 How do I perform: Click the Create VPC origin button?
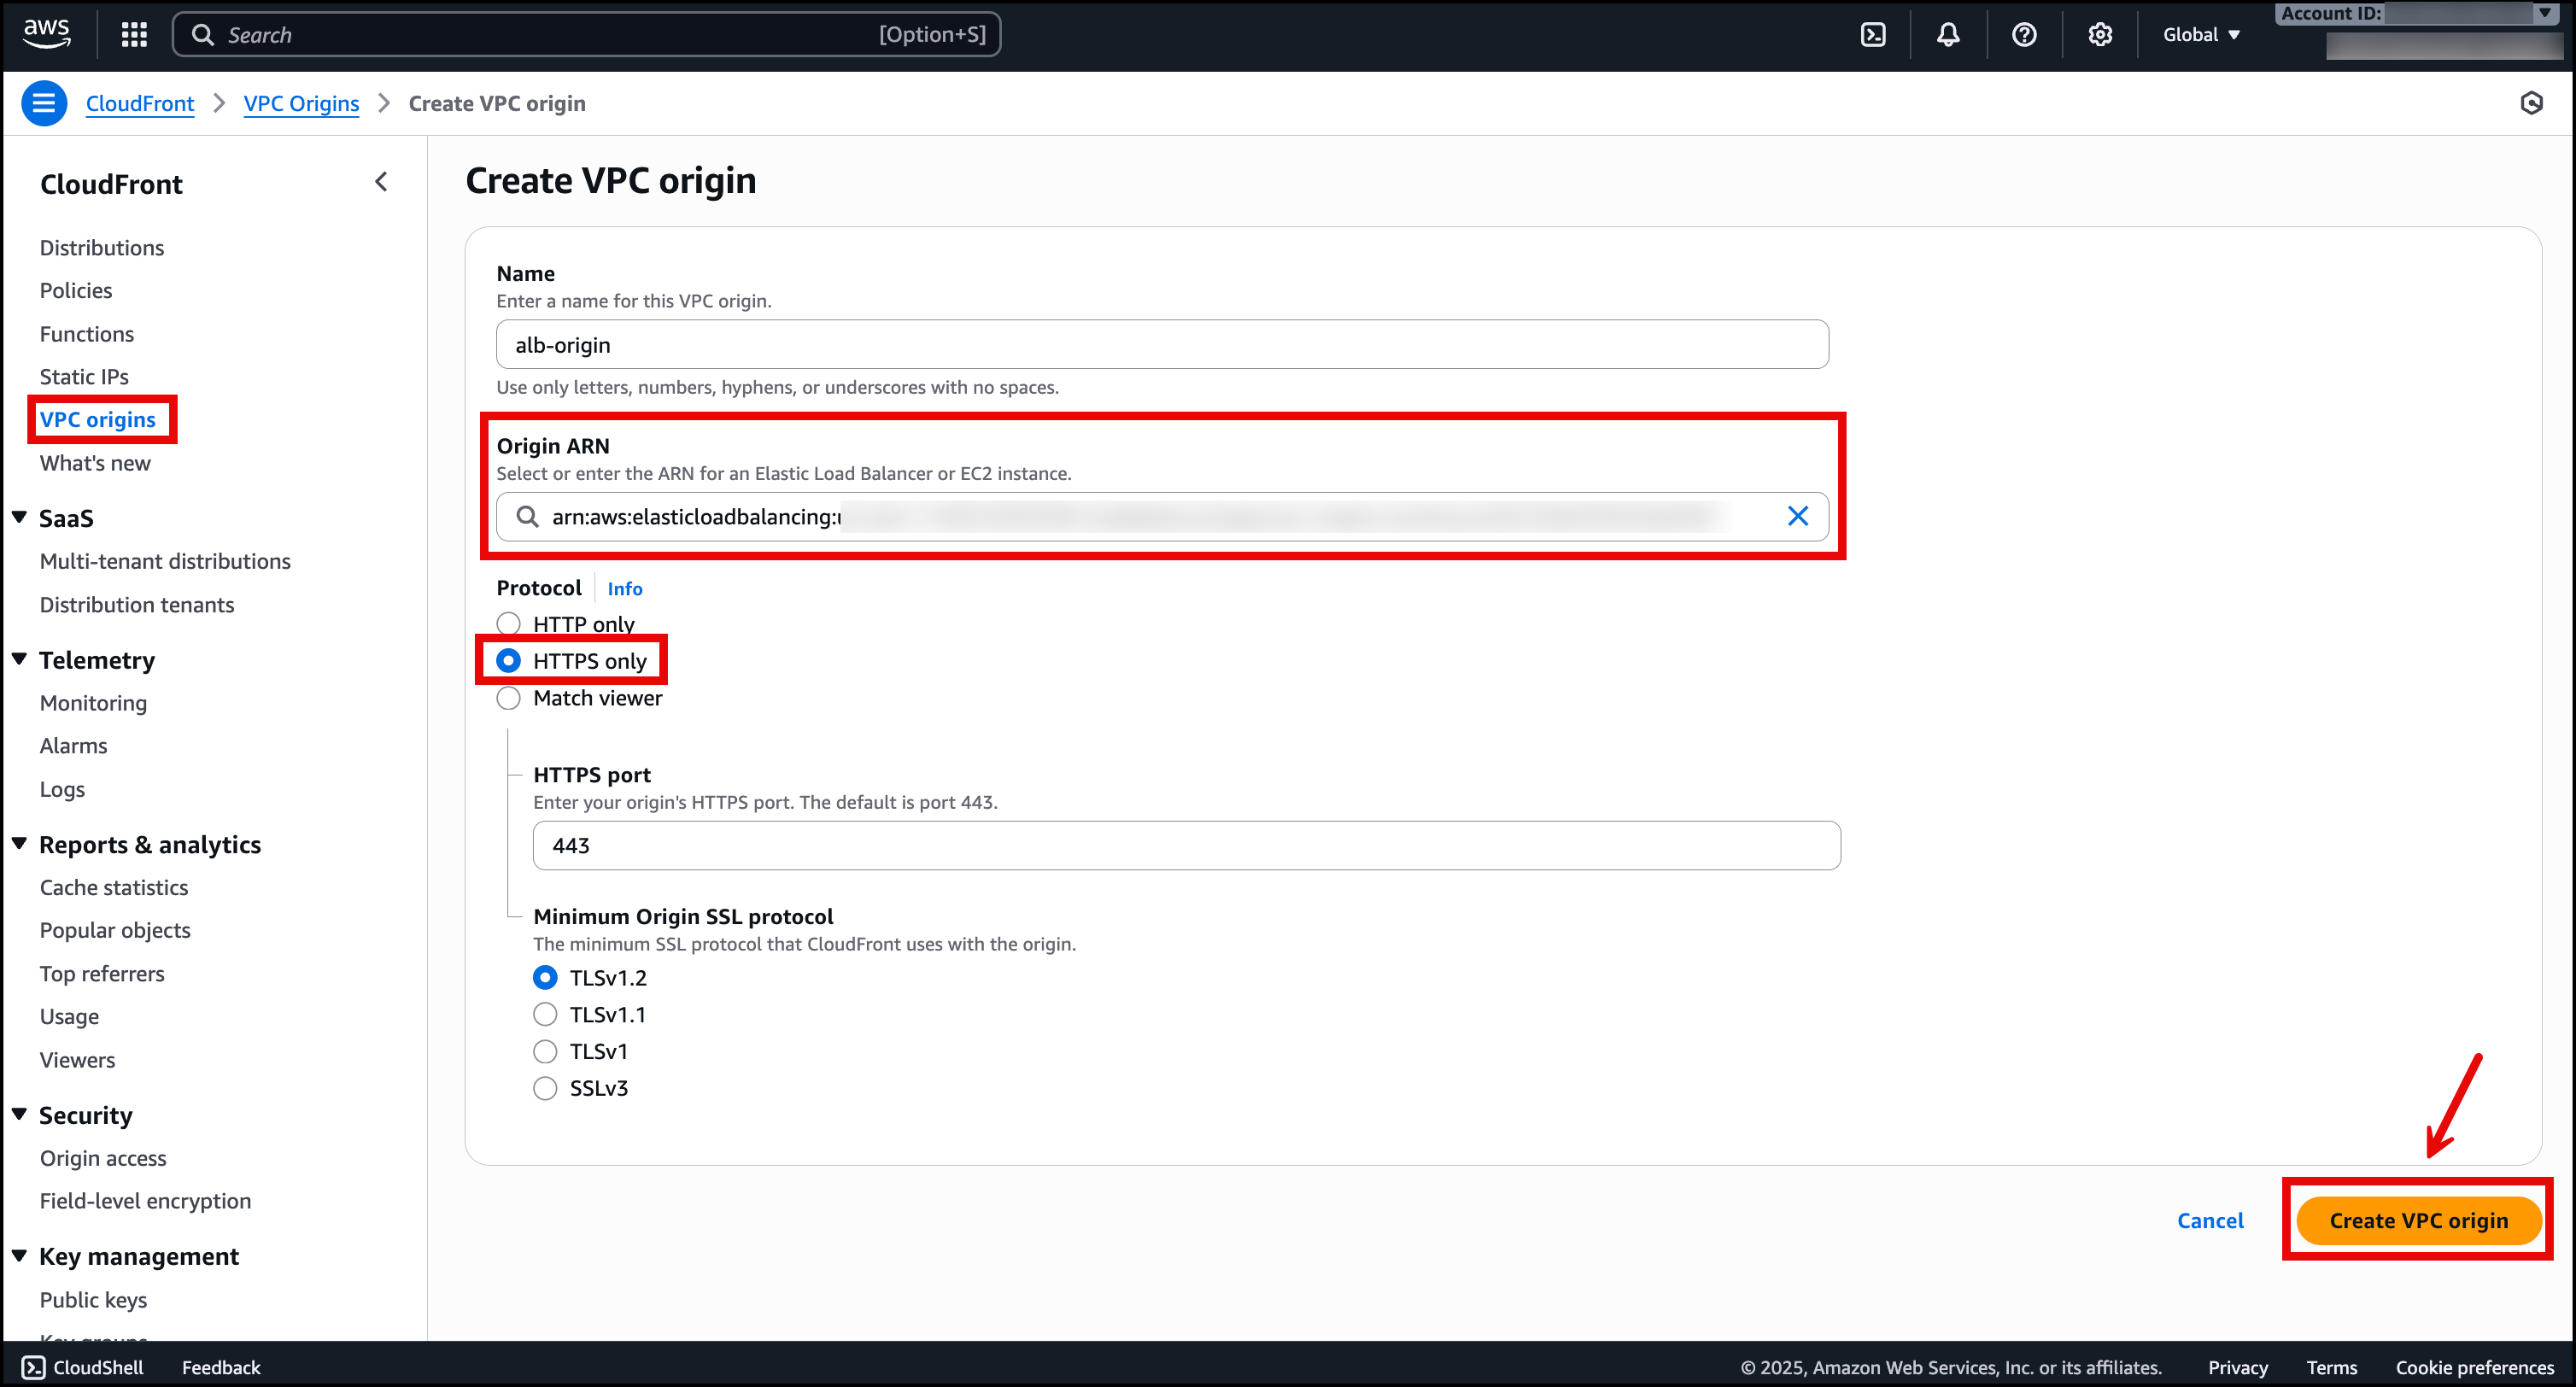2417,1220
